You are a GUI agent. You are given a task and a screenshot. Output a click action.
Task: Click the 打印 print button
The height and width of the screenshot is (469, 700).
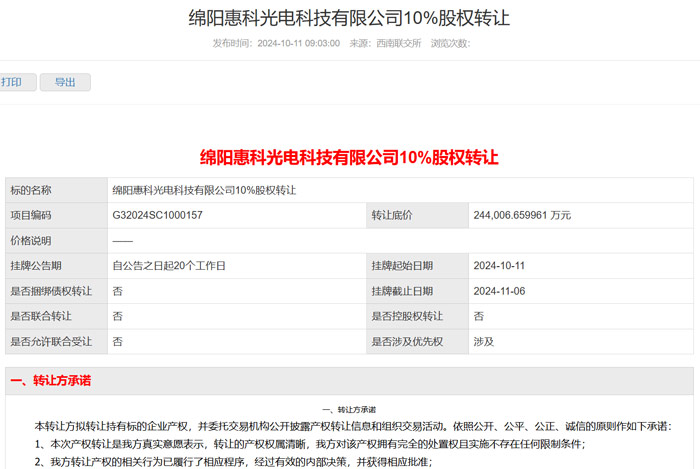[16, 82]
